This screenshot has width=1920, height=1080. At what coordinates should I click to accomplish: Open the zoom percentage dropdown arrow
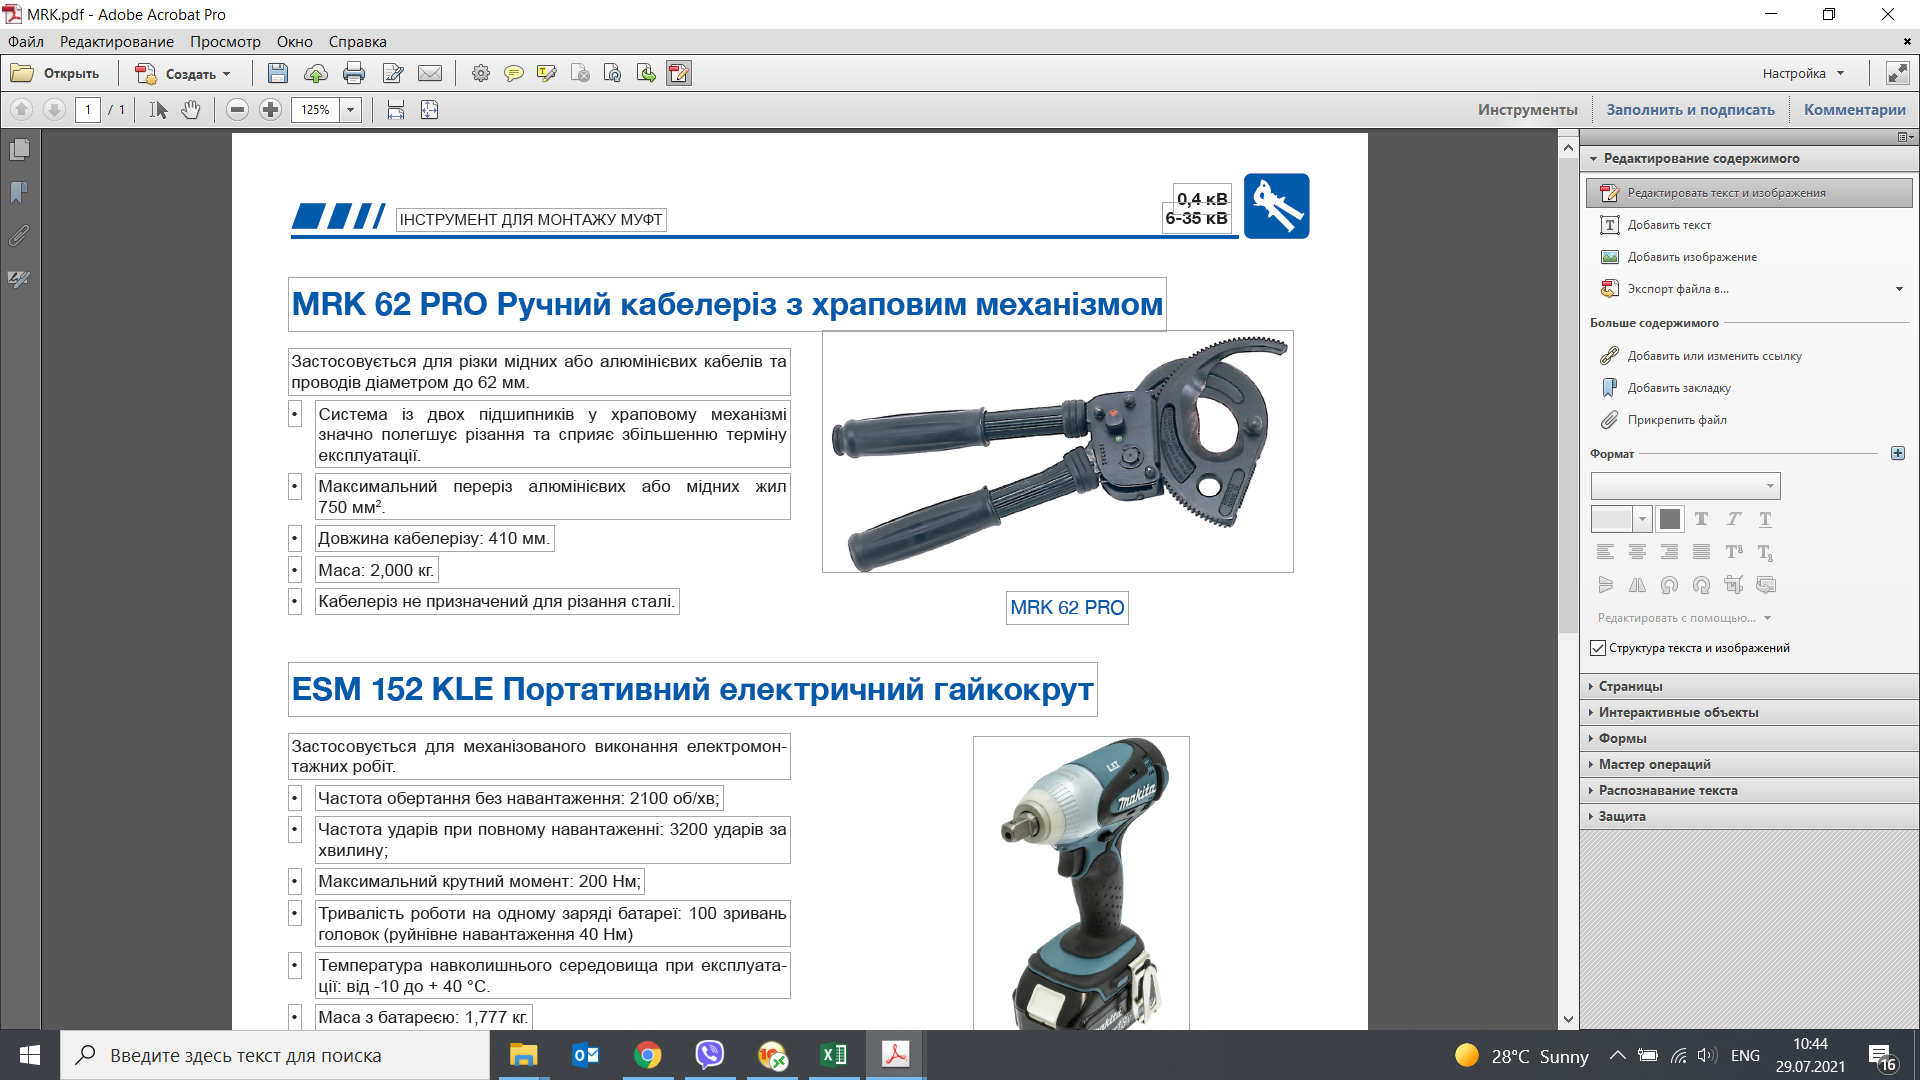click(351, 110)
